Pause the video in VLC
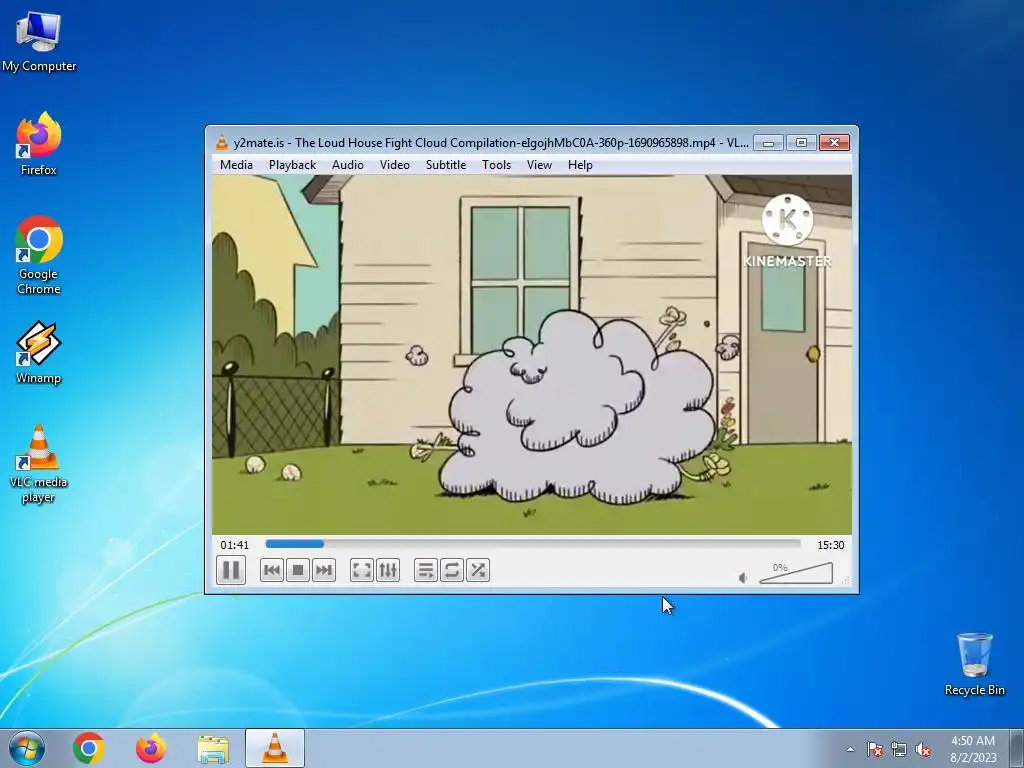 tap(231, 570)
